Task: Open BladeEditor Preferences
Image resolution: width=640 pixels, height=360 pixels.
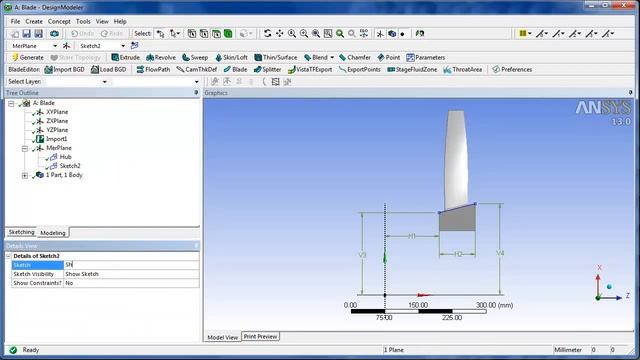Action: tap(512, 69)
